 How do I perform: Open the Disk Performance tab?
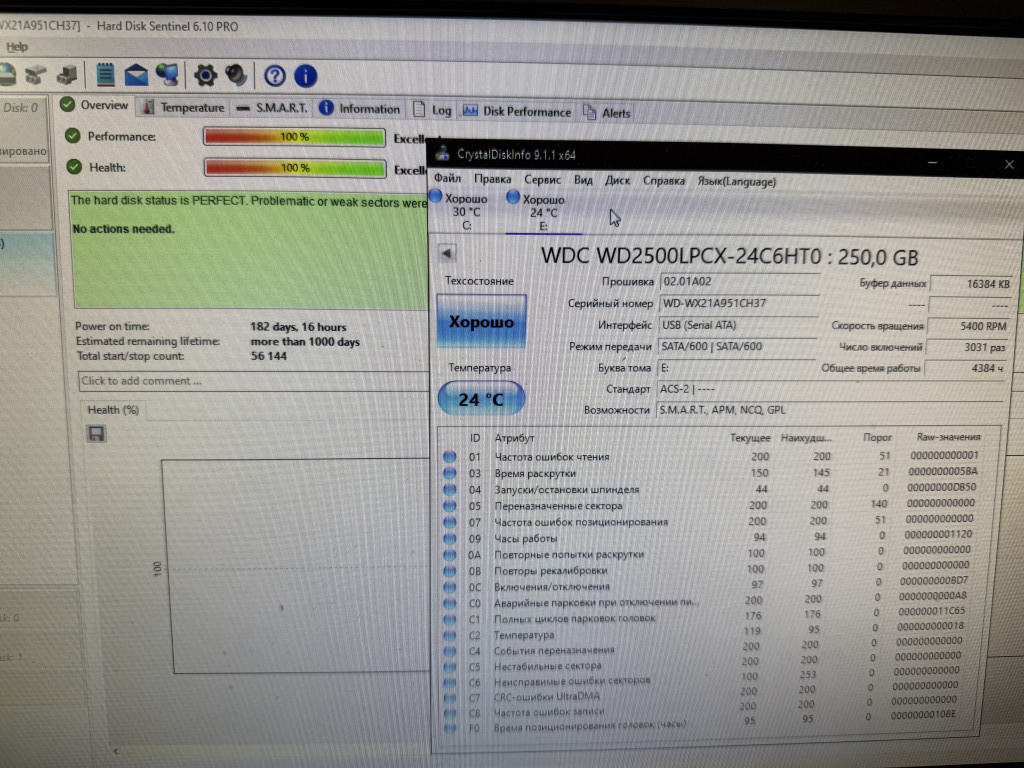click(x=517, y=112)
